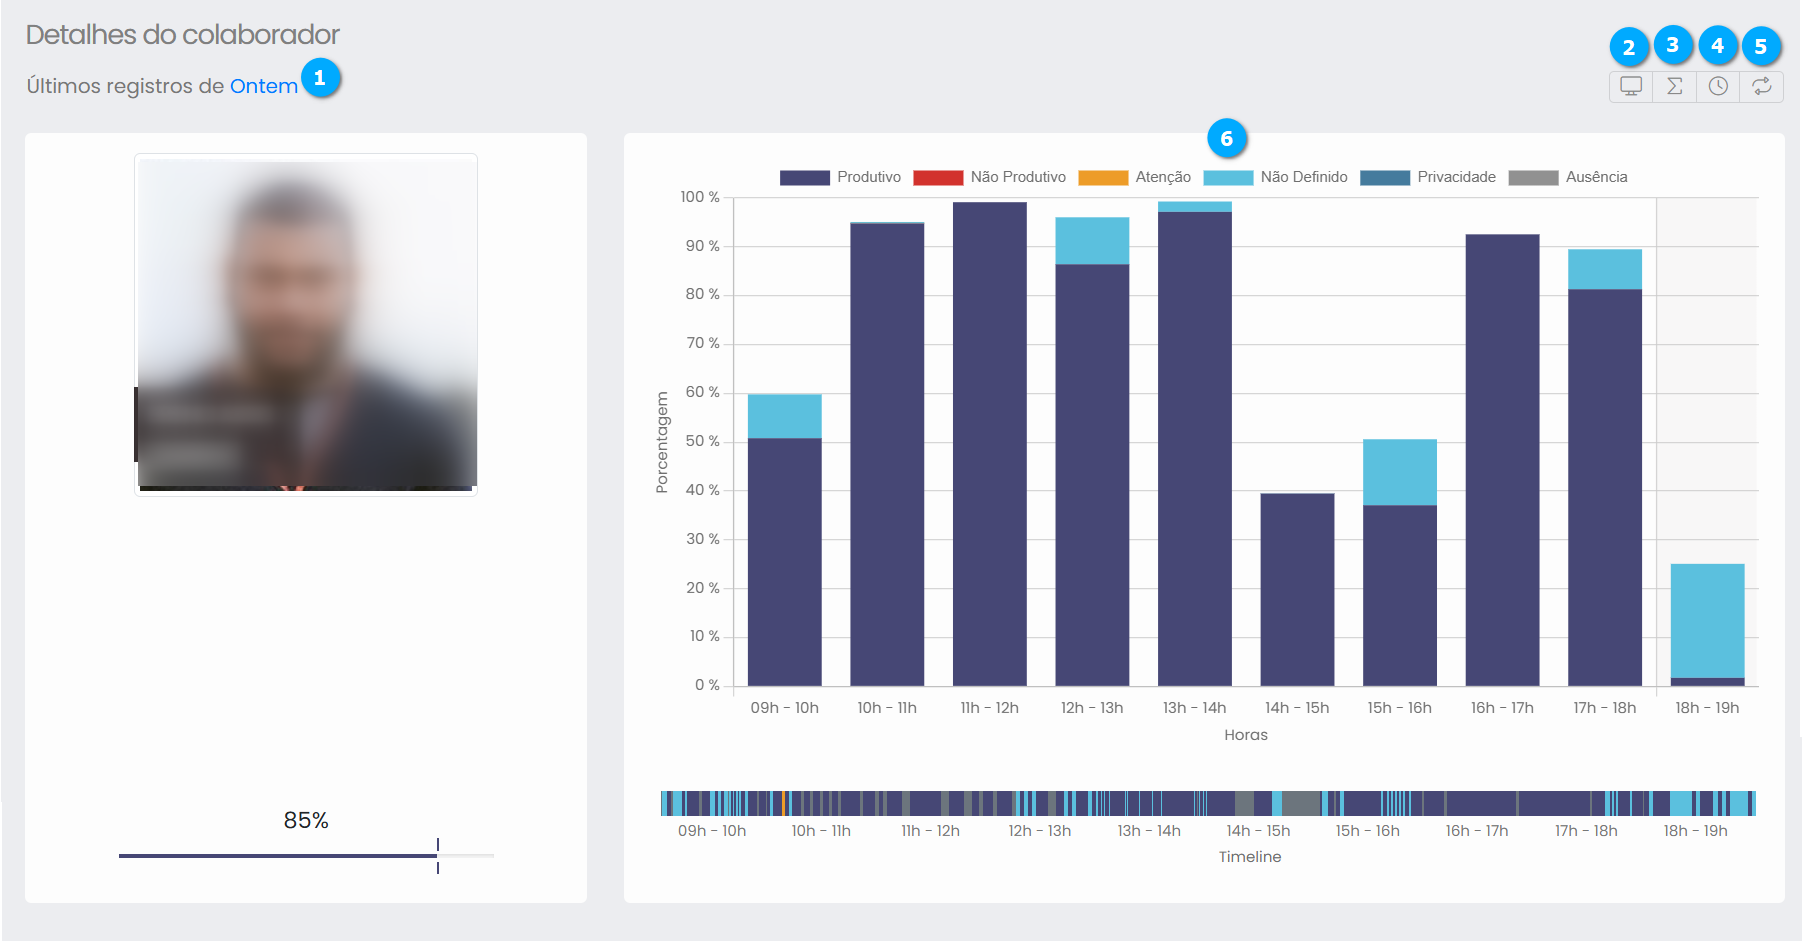Image resolution: width=1804 pixels, height=943 pixels.
Task: Click the 85% productivity progress bar
Action: [306, 856]
